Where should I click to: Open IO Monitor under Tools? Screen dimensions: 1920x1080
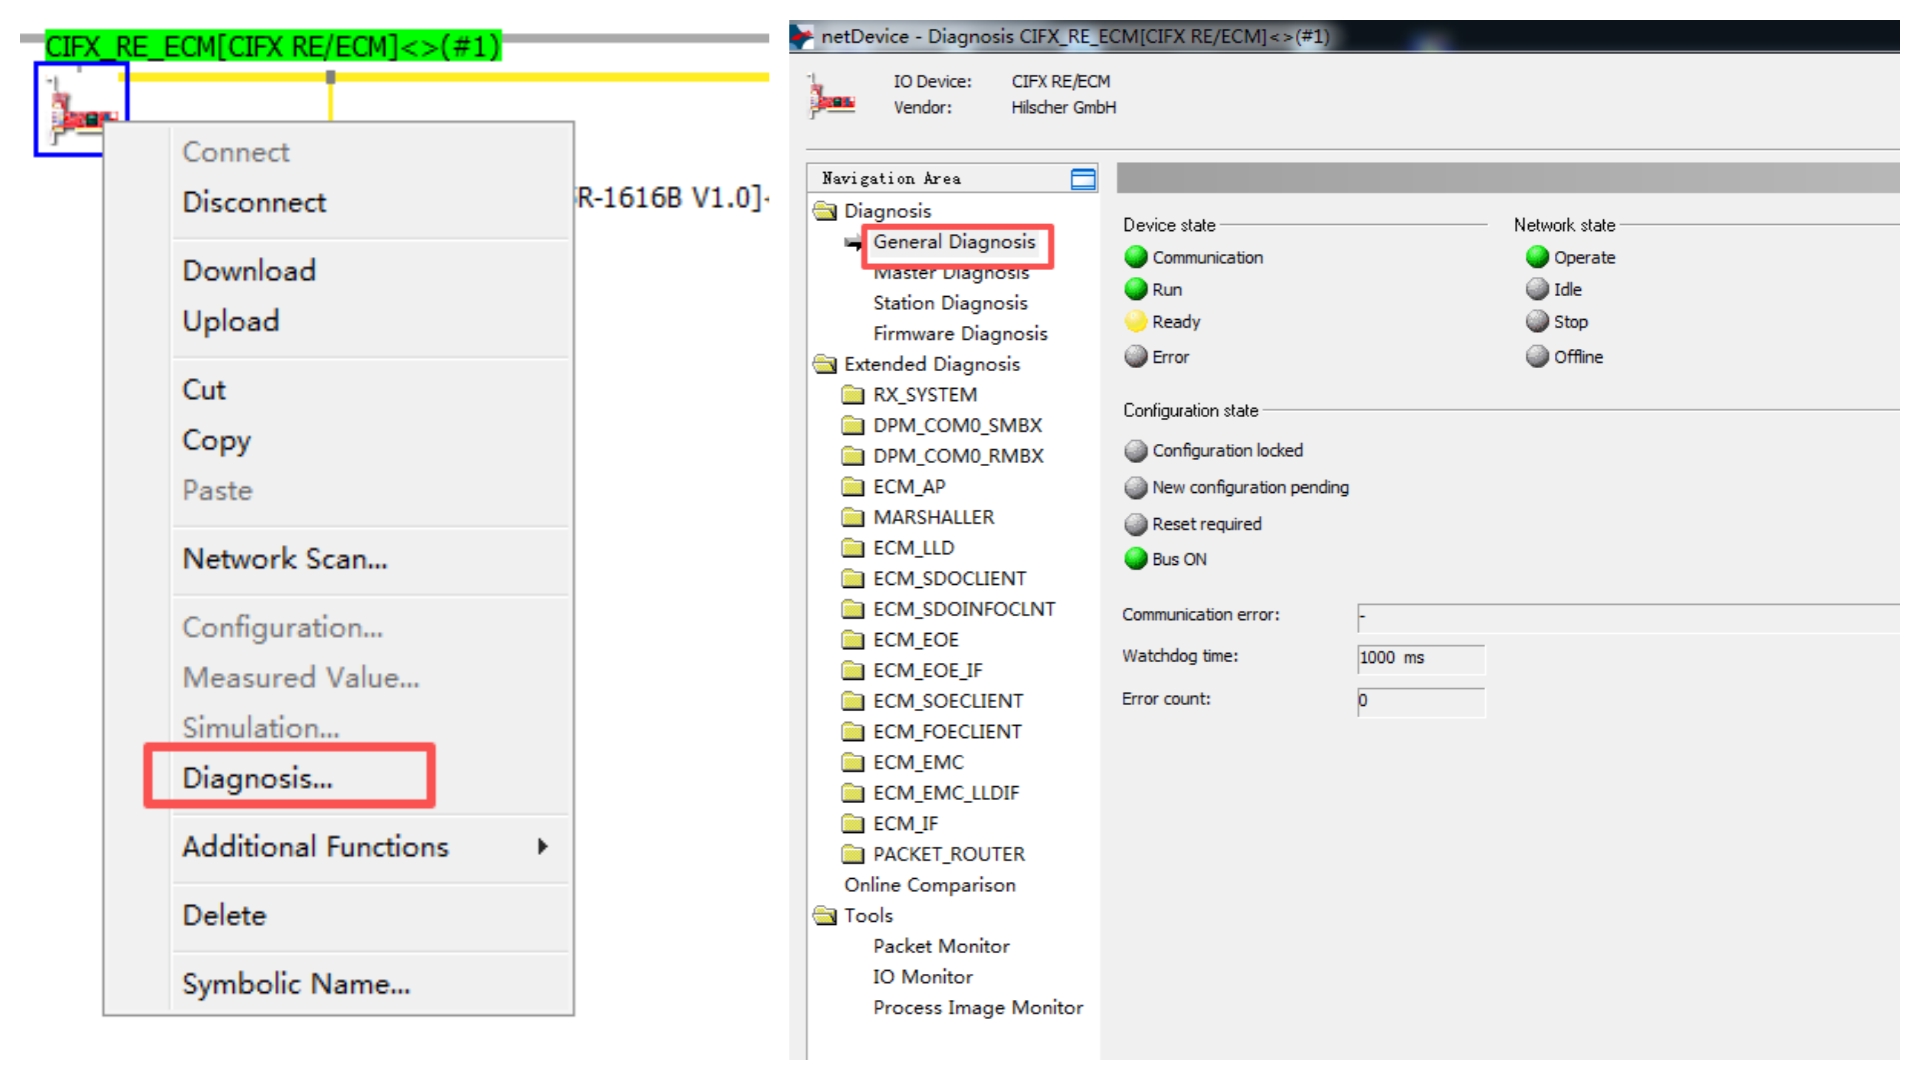922,977
